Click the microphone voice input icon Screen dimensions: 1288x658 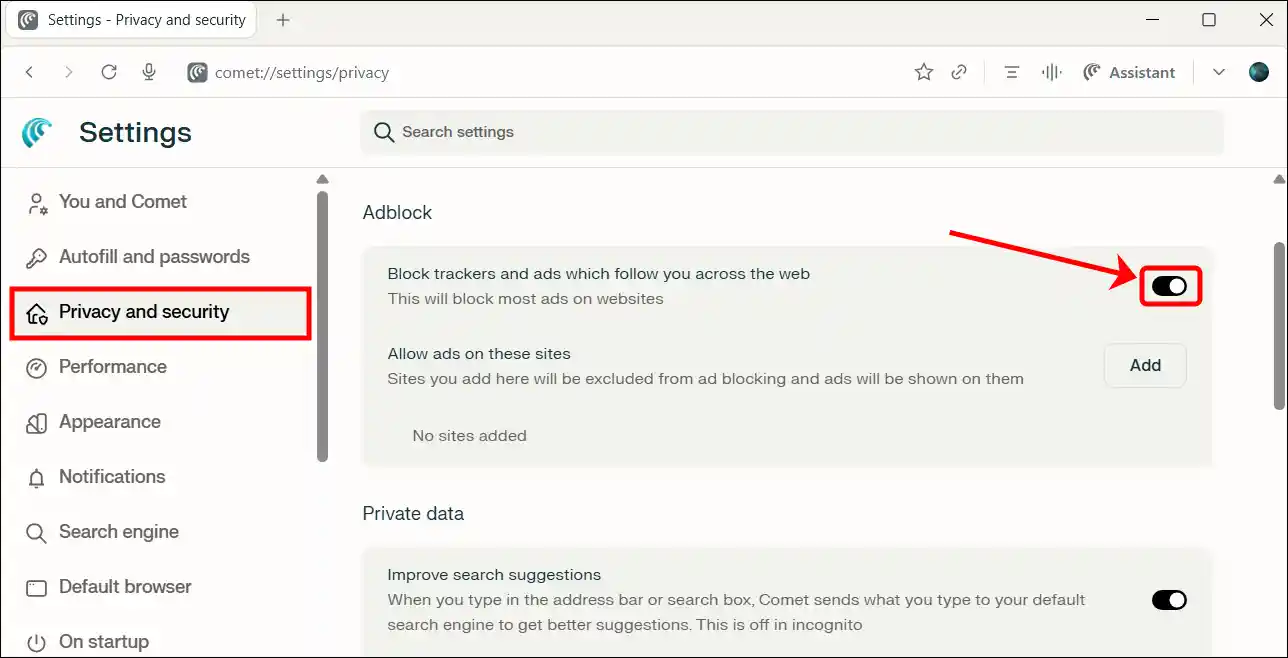[x=149, y=72]
